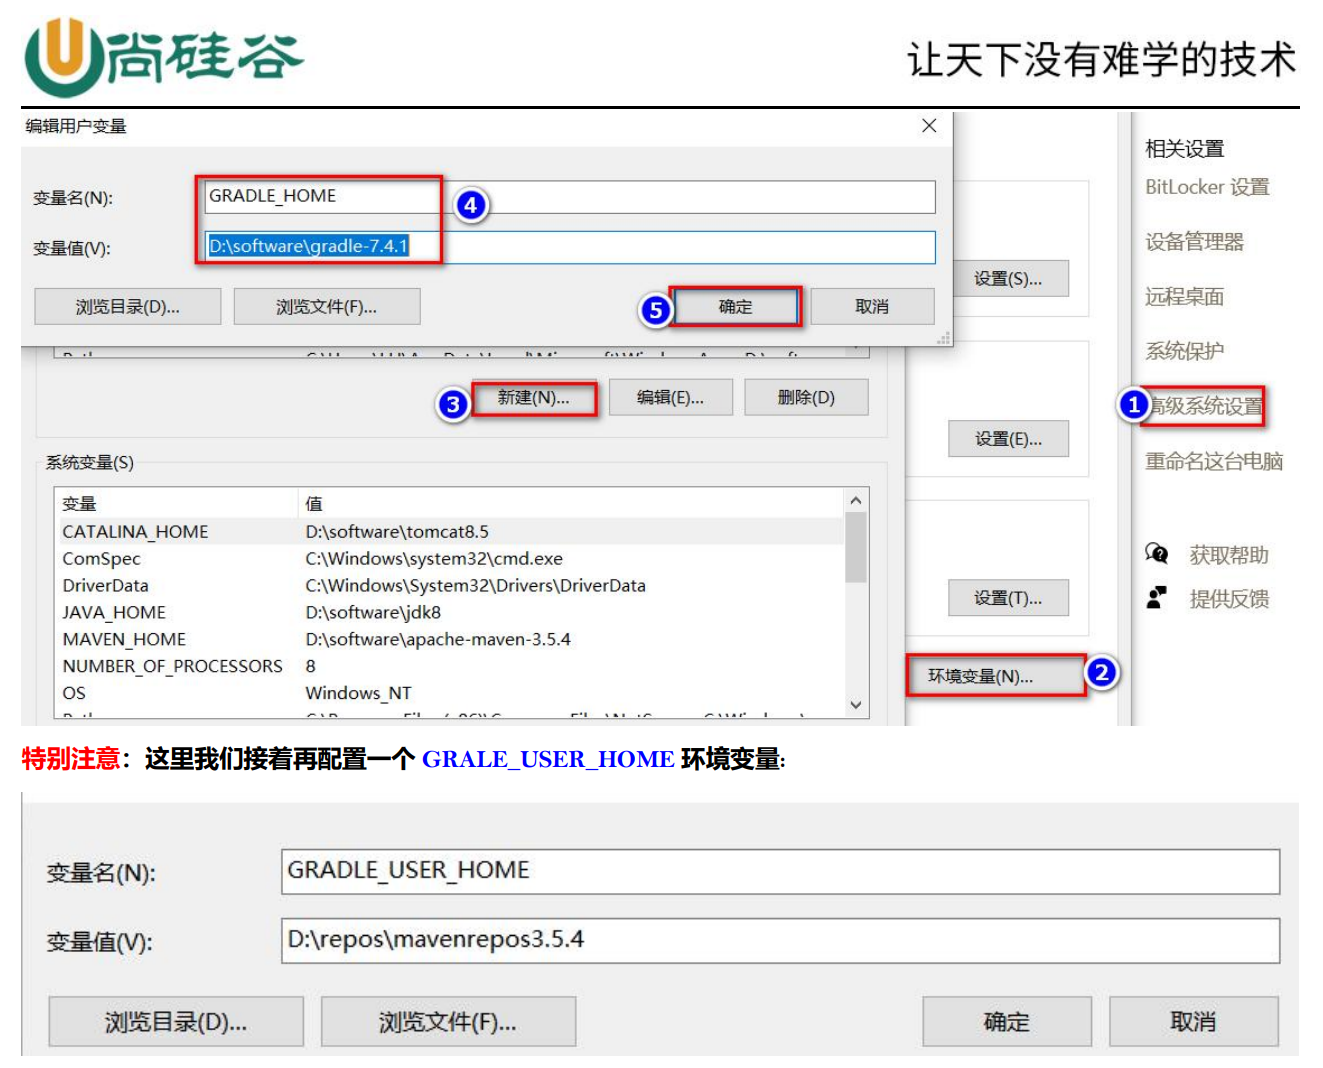1323x1068 pixels.
Task: Click 重命名这台电脑 link
Action: pos(1214,460)
